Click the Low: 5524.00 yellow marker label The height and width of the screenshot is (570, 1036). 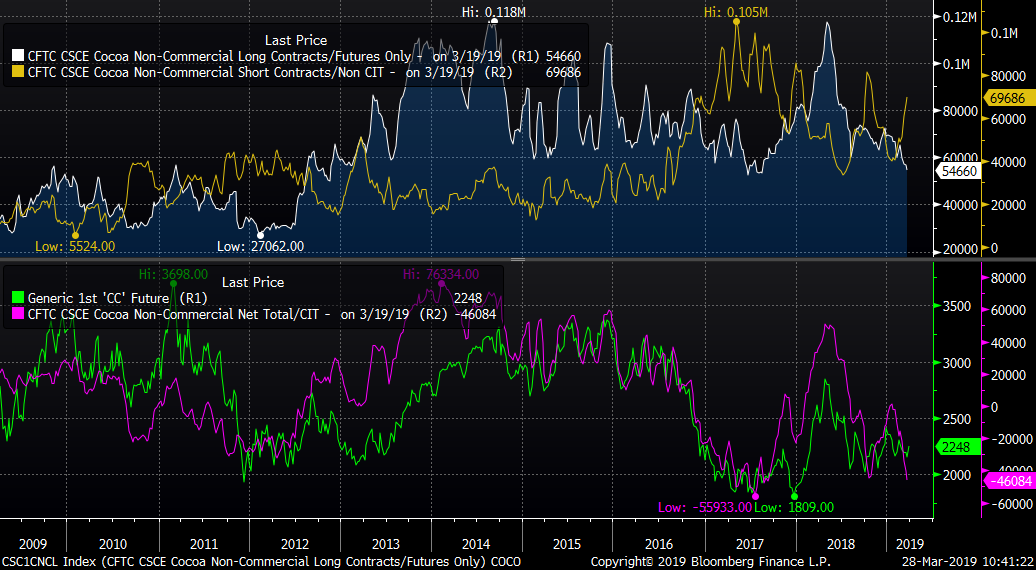coord(75,246)
